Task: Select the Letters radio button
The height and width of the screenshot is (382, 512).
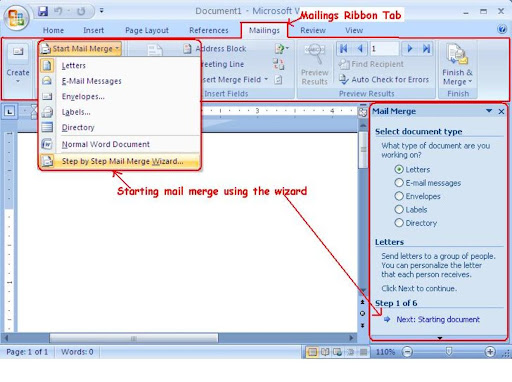Action: coord(399,169)
